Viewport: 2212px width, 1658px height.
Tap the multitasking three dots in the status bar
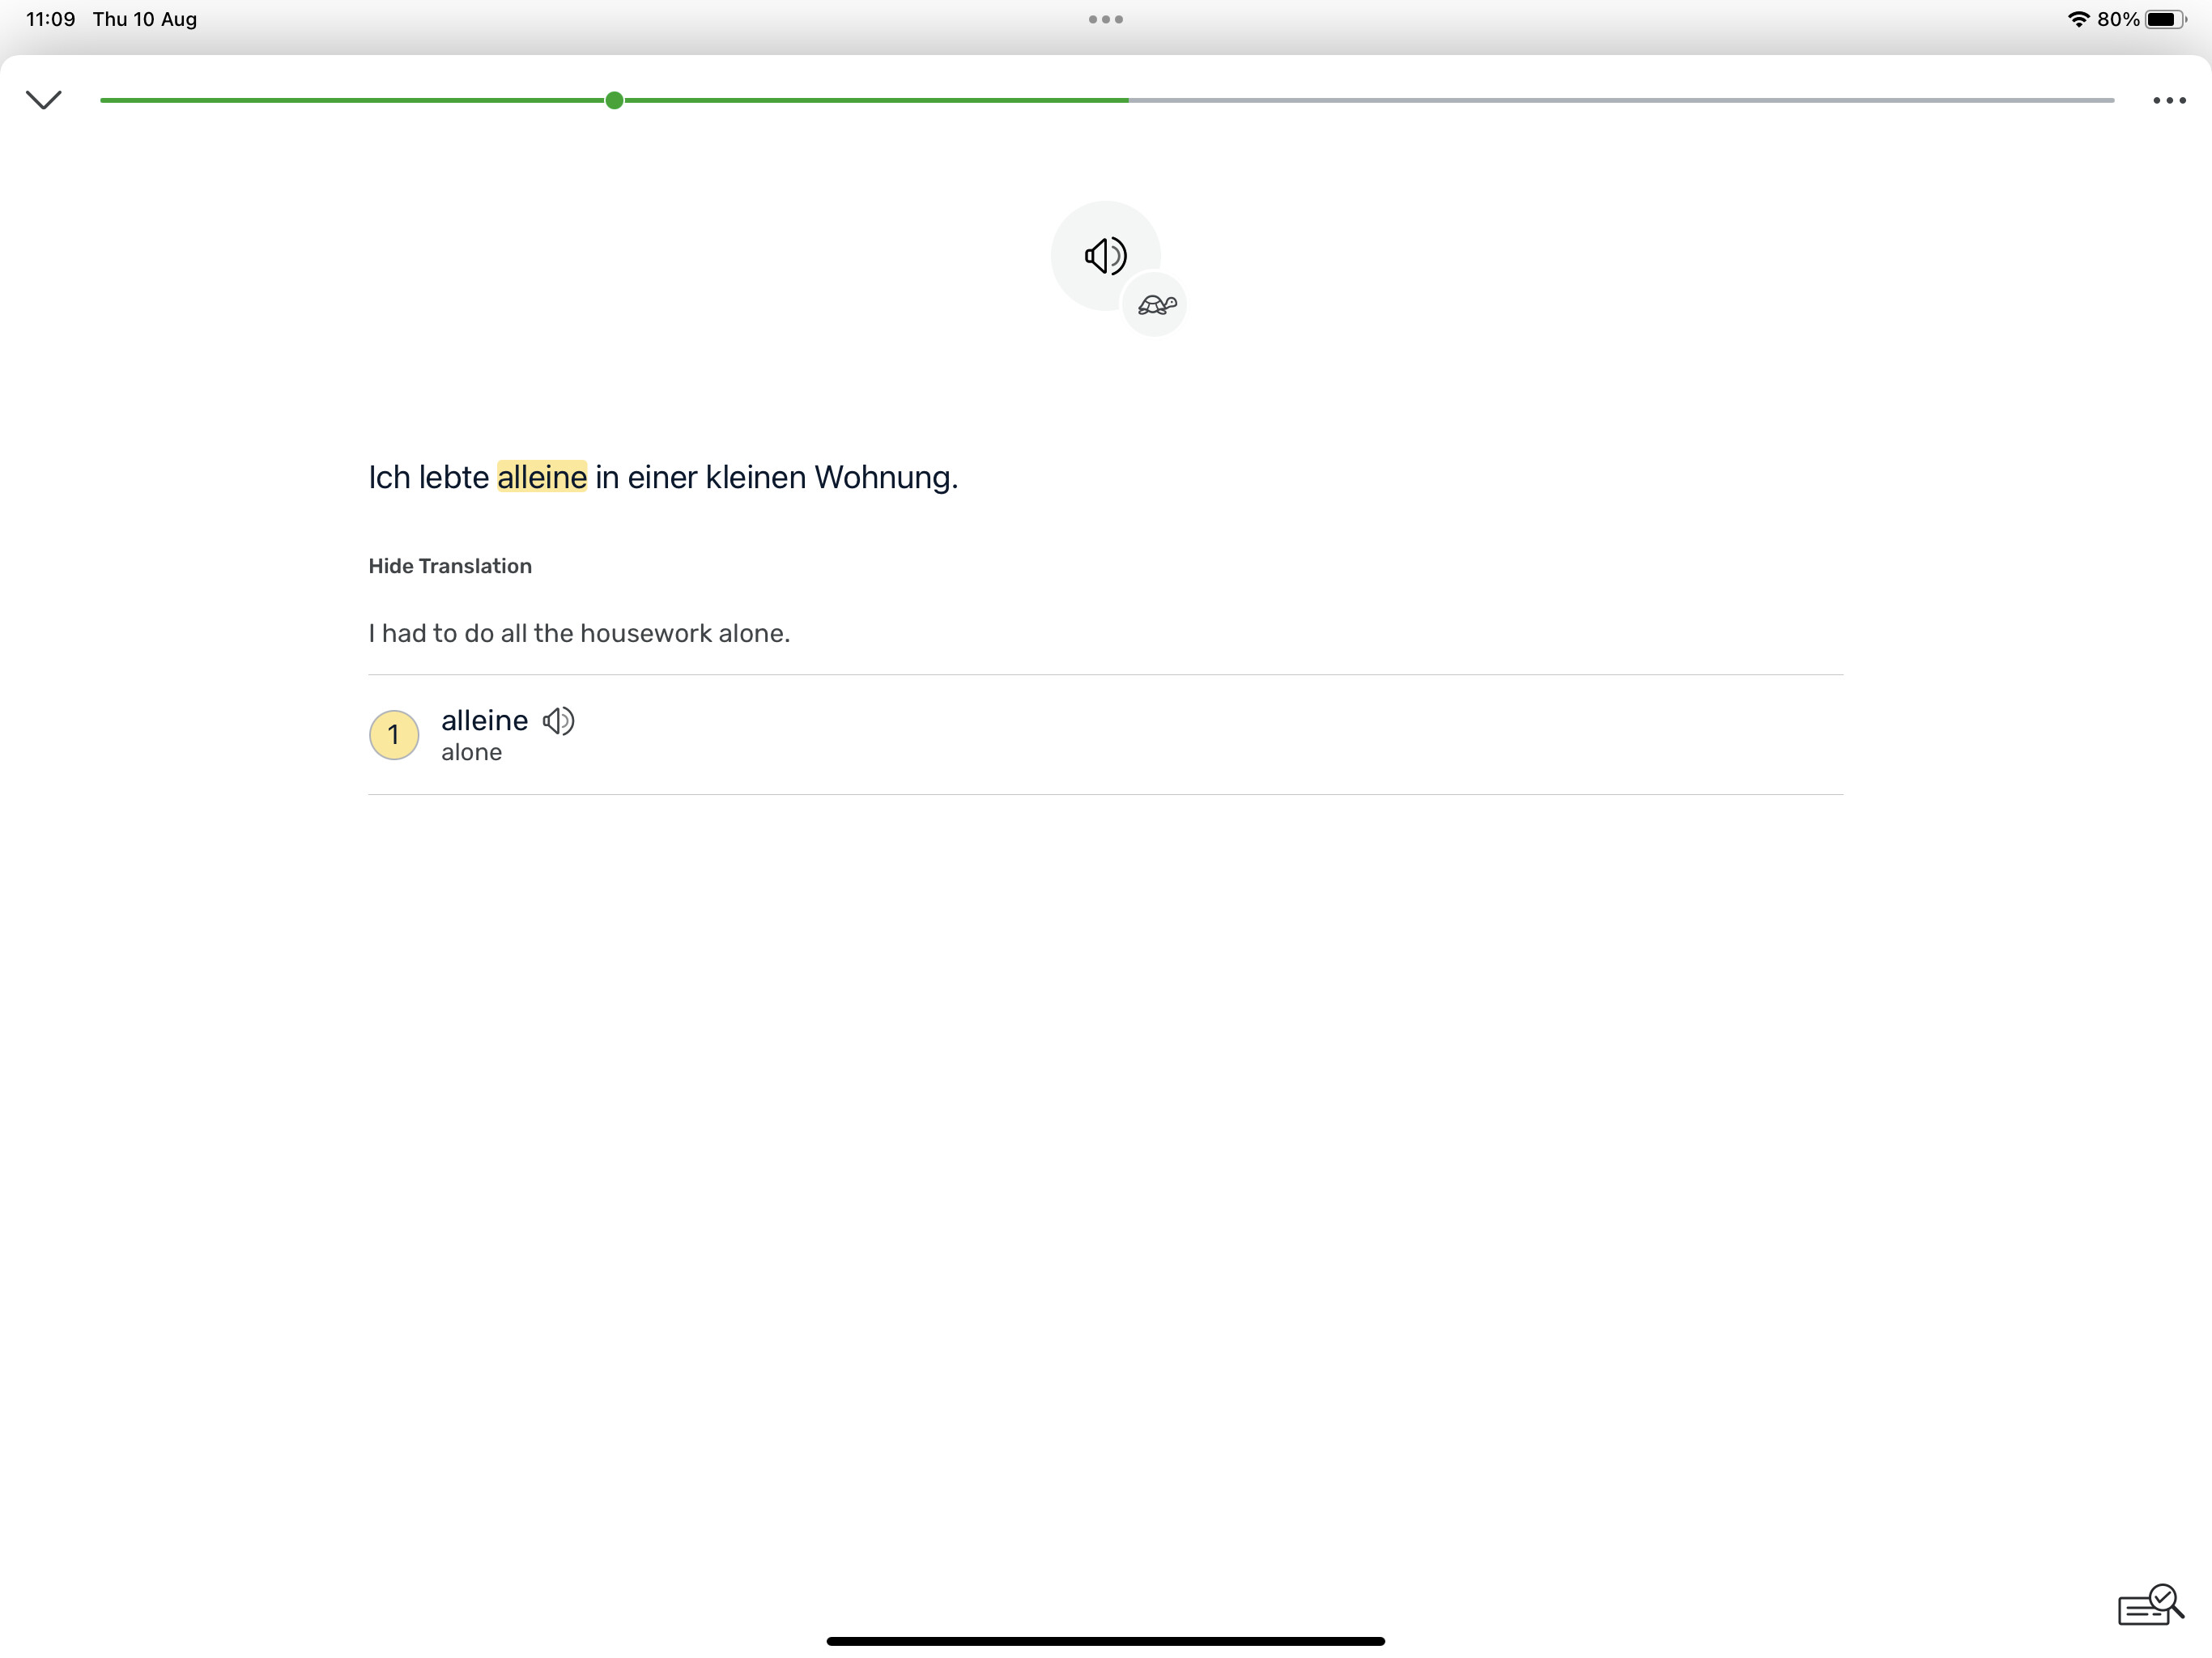tap(1105, 19)
